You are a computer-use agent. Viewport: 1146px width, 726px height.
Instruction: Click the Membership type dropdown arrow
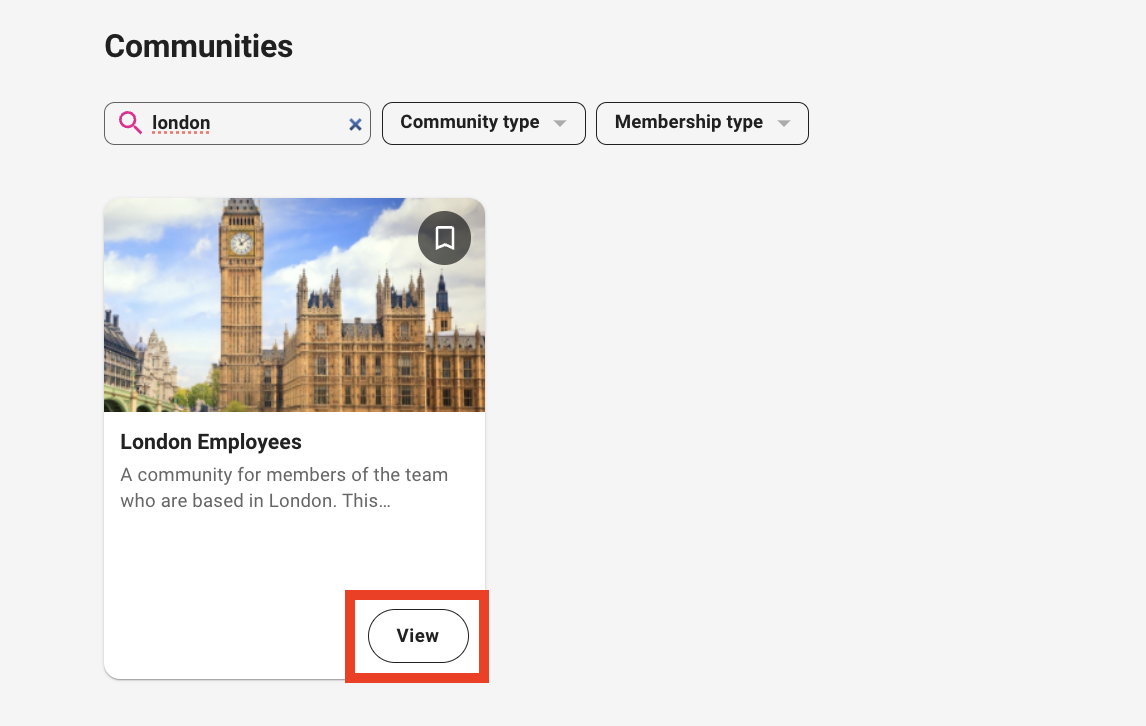click(x=784, y=123)
